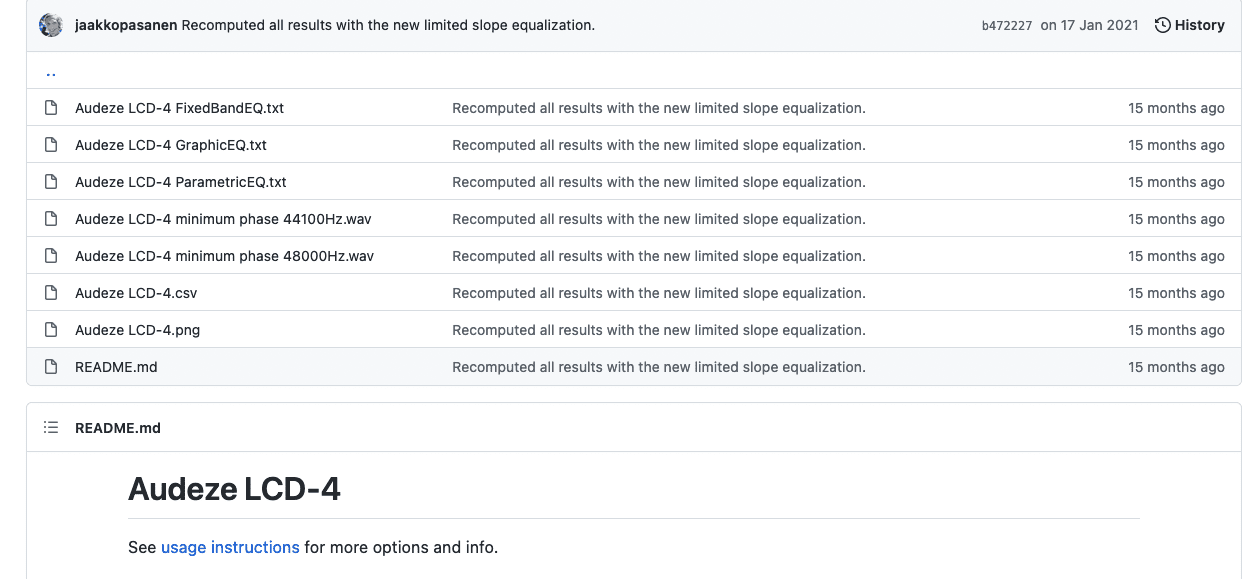The image size is (1243, 579).
Task: Open commit message on Audeze LCD-4.csv row
Action: point(659,293)
